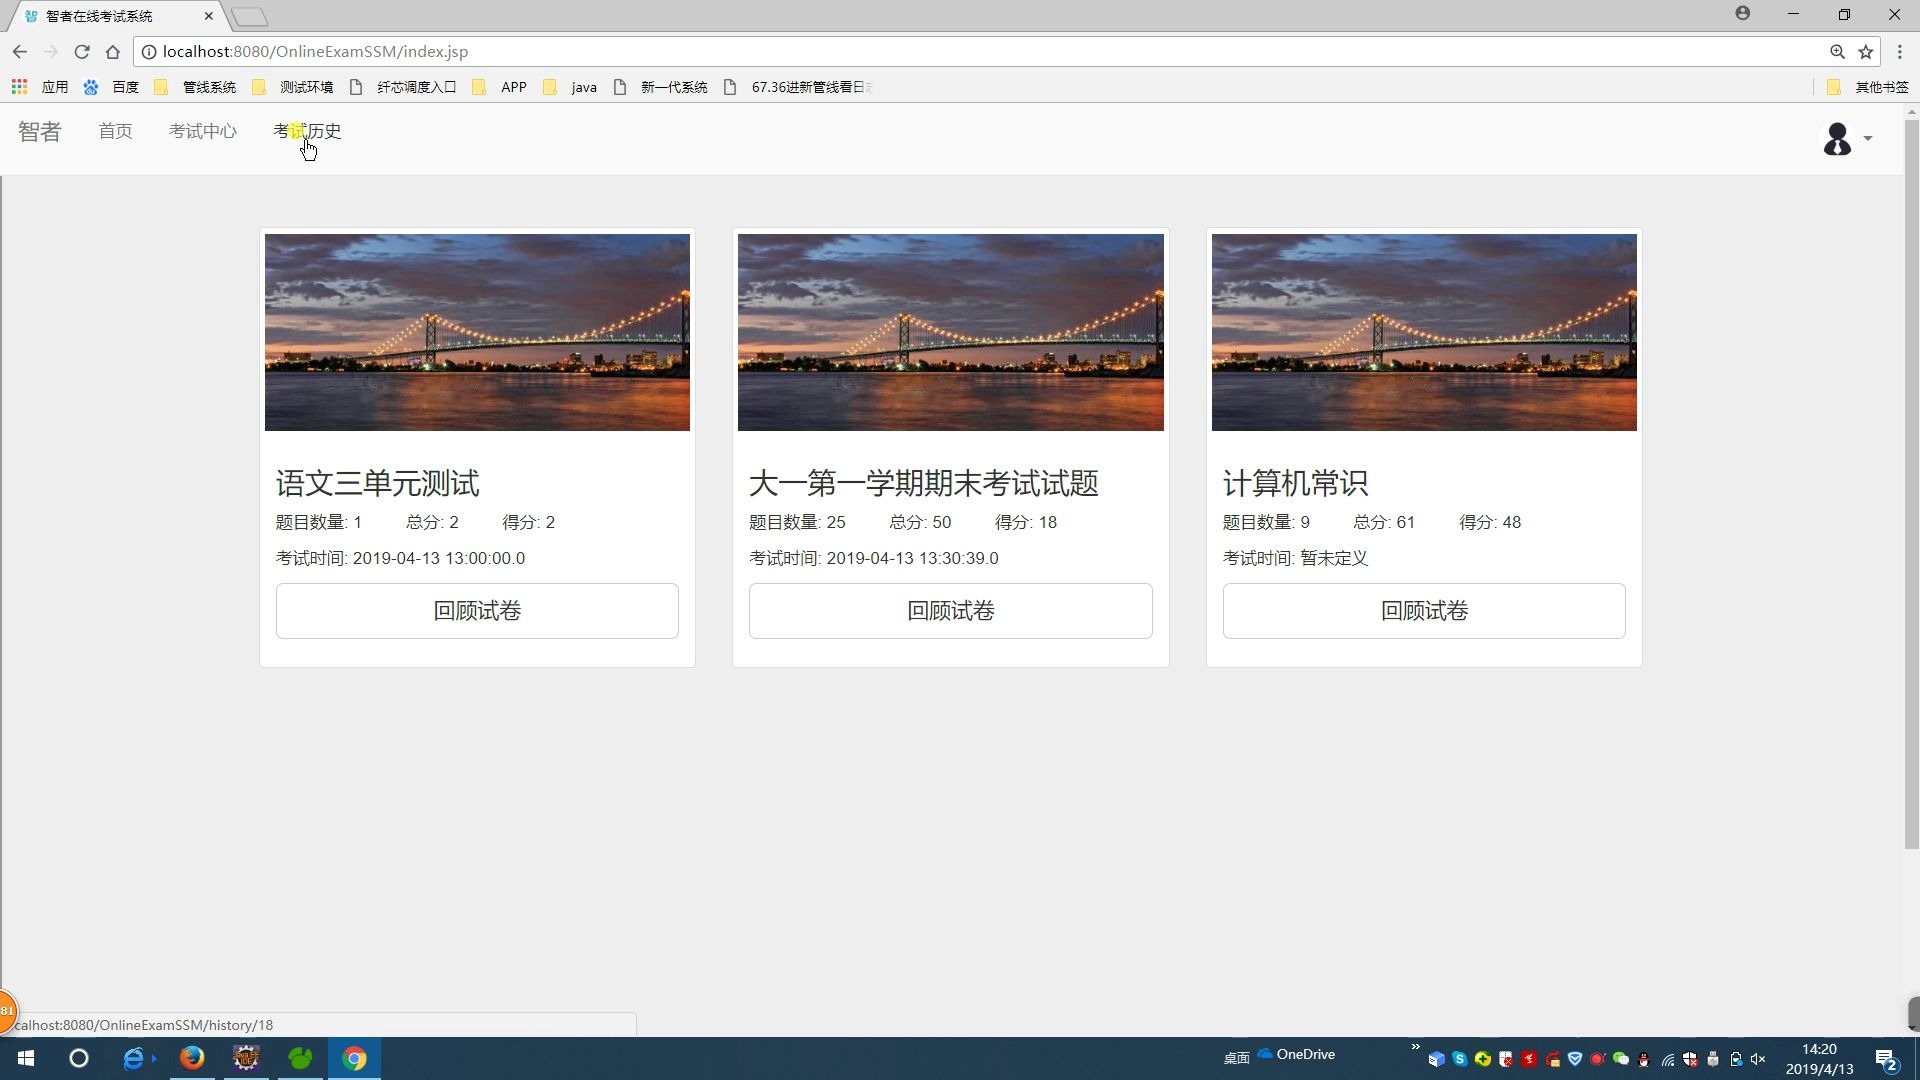This screenshot has height=1080, width=1920.
Task: Toggle the OneDrive tray item
Action: pyautogui.click(x=1296, y=1054)
